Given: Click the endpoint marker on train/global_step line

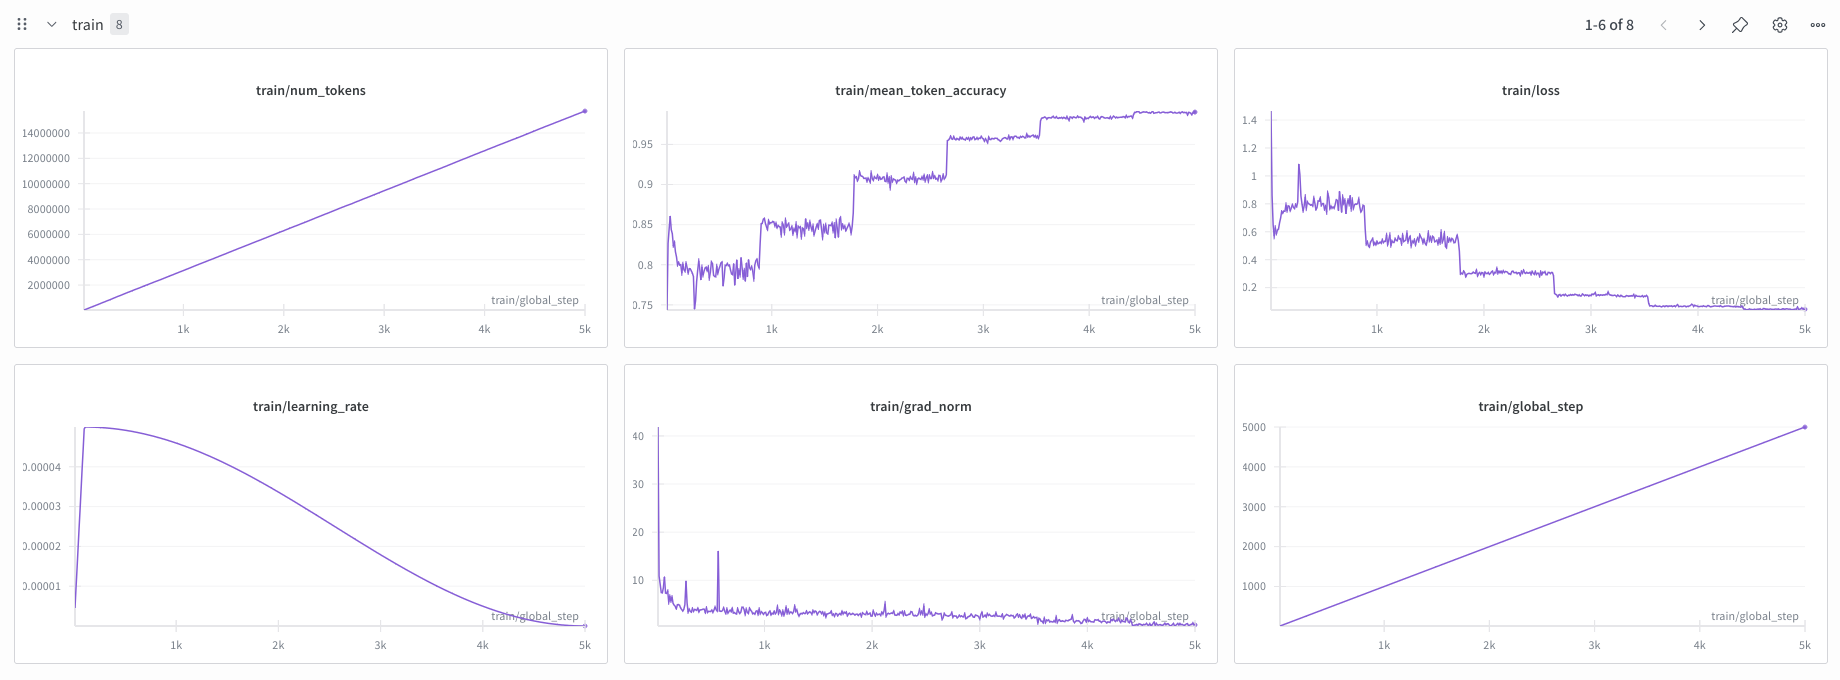Looking at the screenshot, I should pyautogui.click(x=1805, y=427).
